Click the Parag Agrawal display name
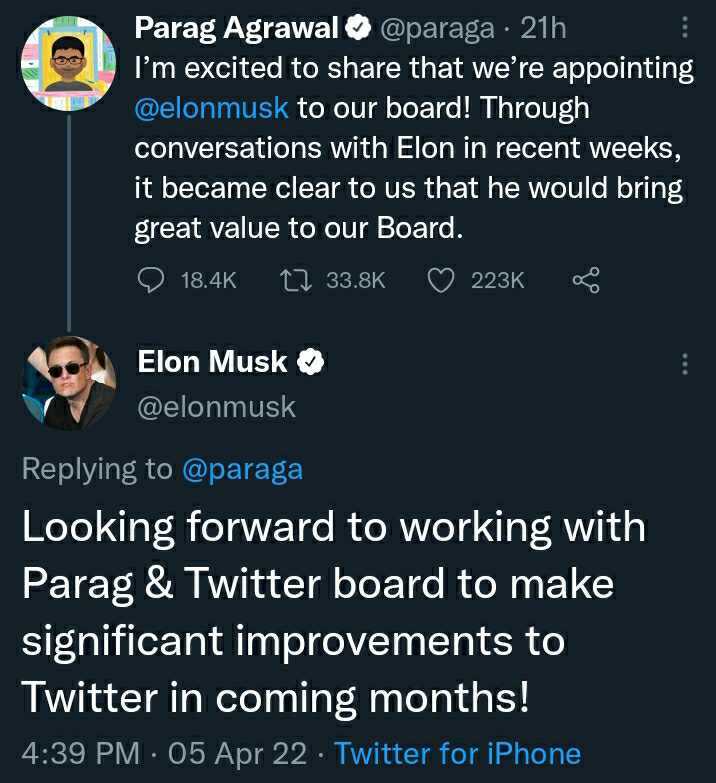 click(236, 29)
